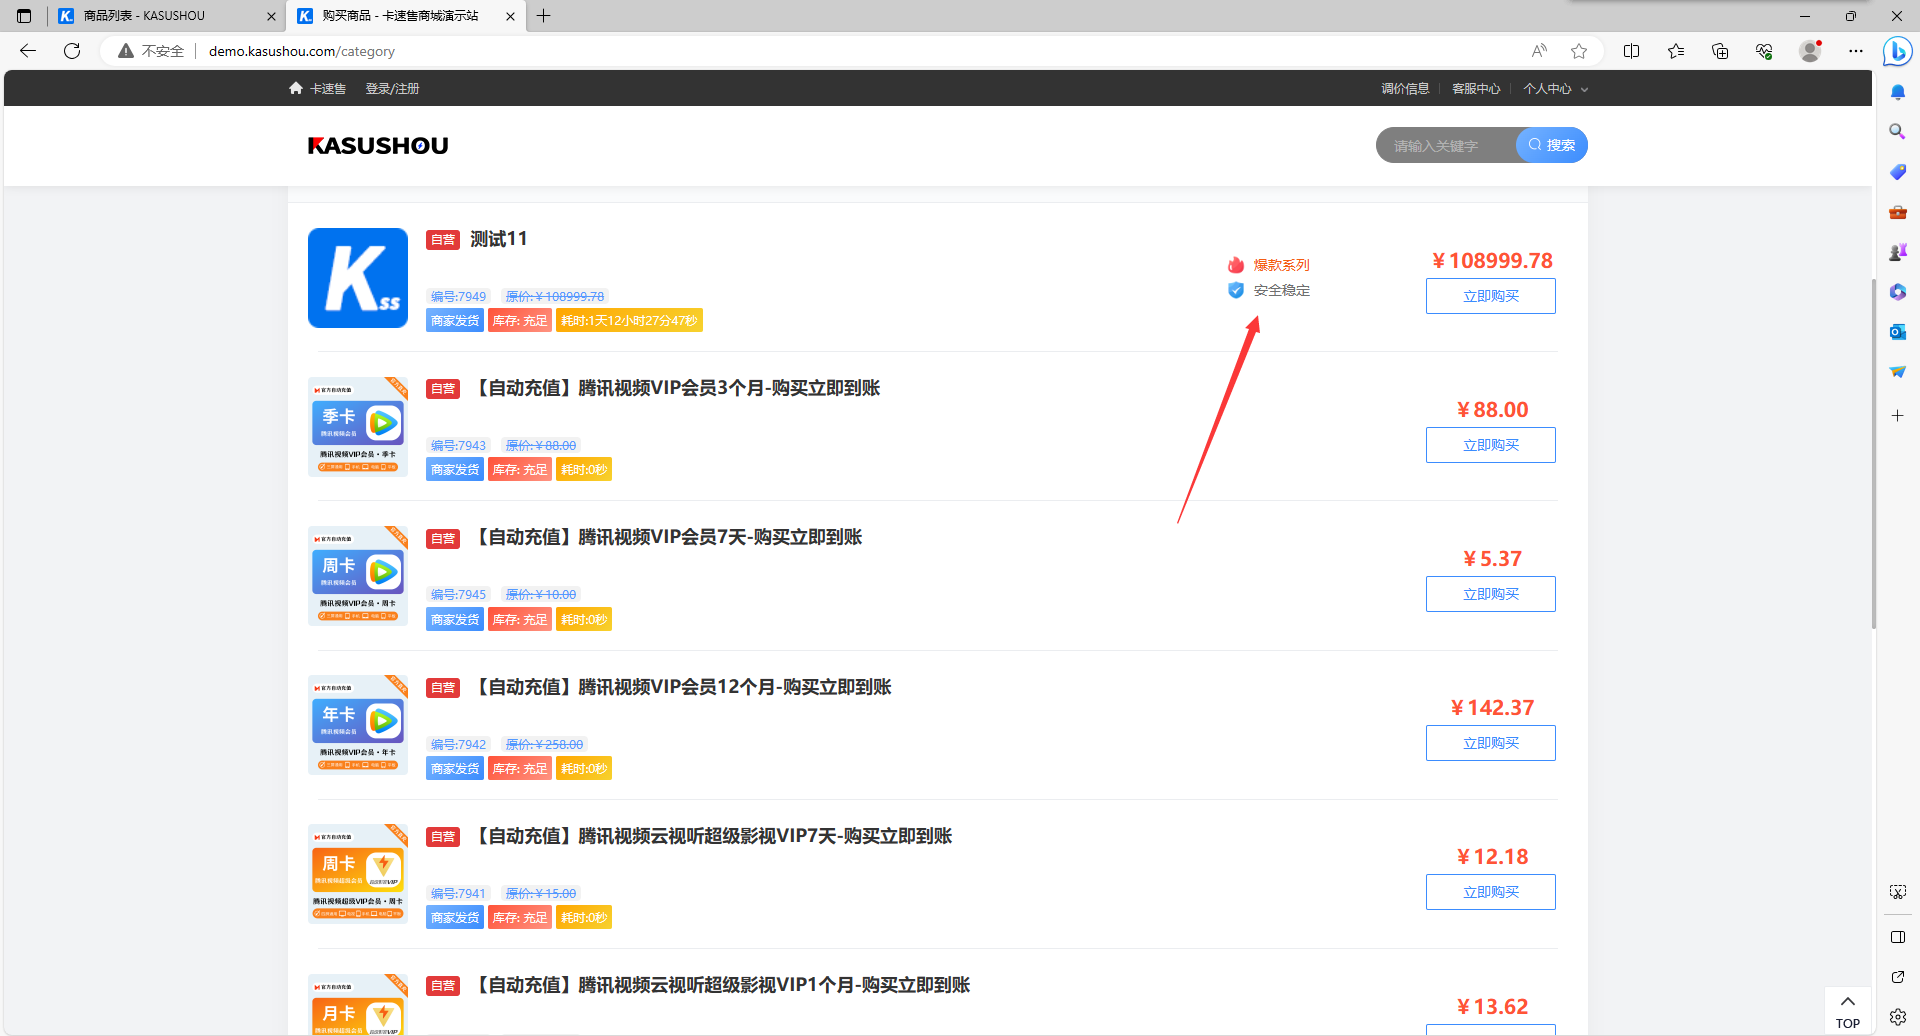Click the sidebar screenshot icon
This screenshot has height=1036, width=1920.
click(1897, 892)
